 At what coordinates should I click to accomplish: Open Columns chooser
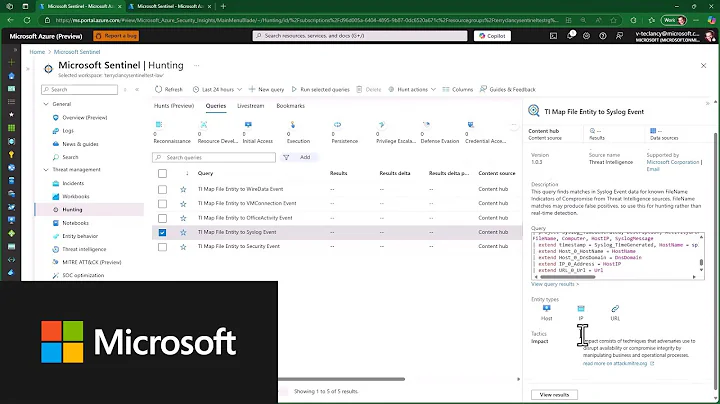click(457, 90)
